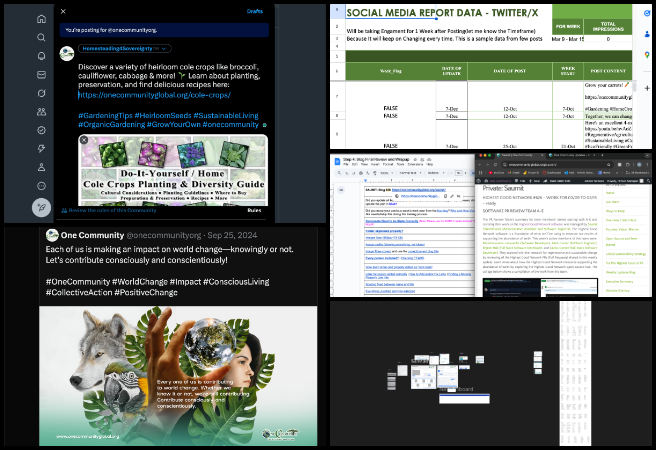The width and height of the screenshot is (656, 450).
Task: Click the WordPress logo in the admin bar
Action: click(x=479, y=181)
